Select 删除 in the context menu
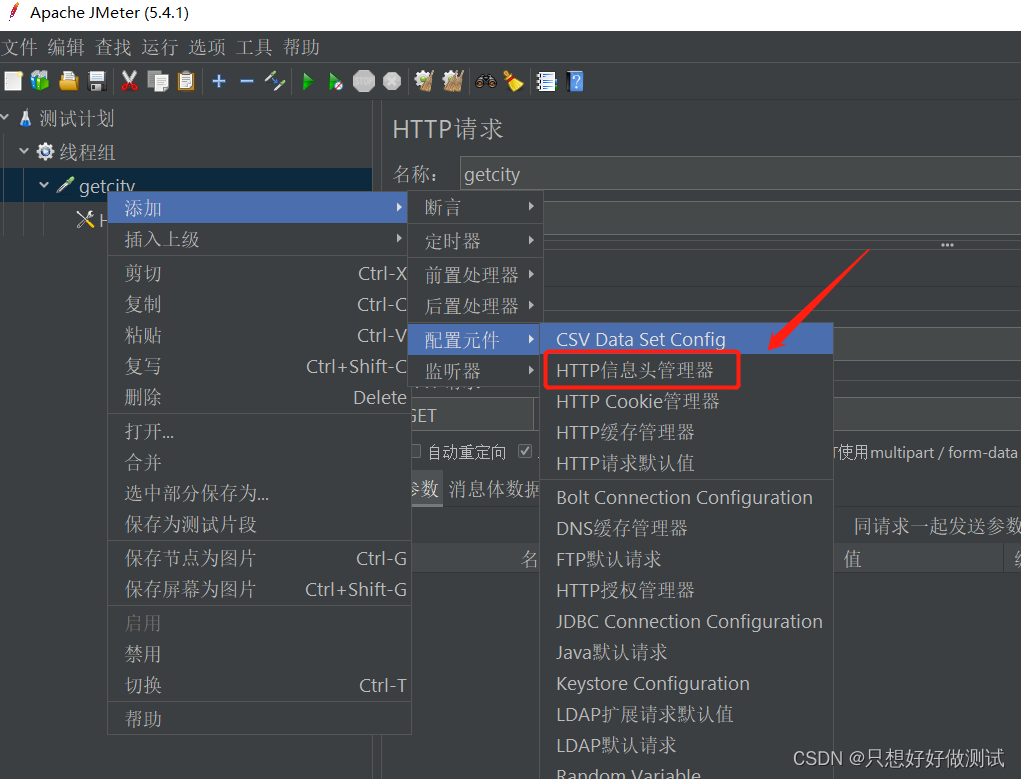Viewport: 1021px width, 779px height. [x=259, y=397]
